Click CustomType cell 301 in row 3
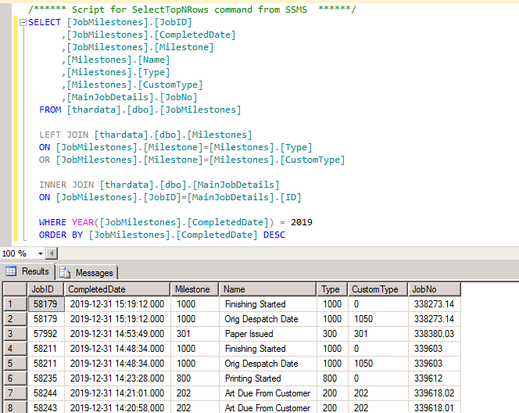Screen dimensions: 519x413 click(x=378, y=334)
